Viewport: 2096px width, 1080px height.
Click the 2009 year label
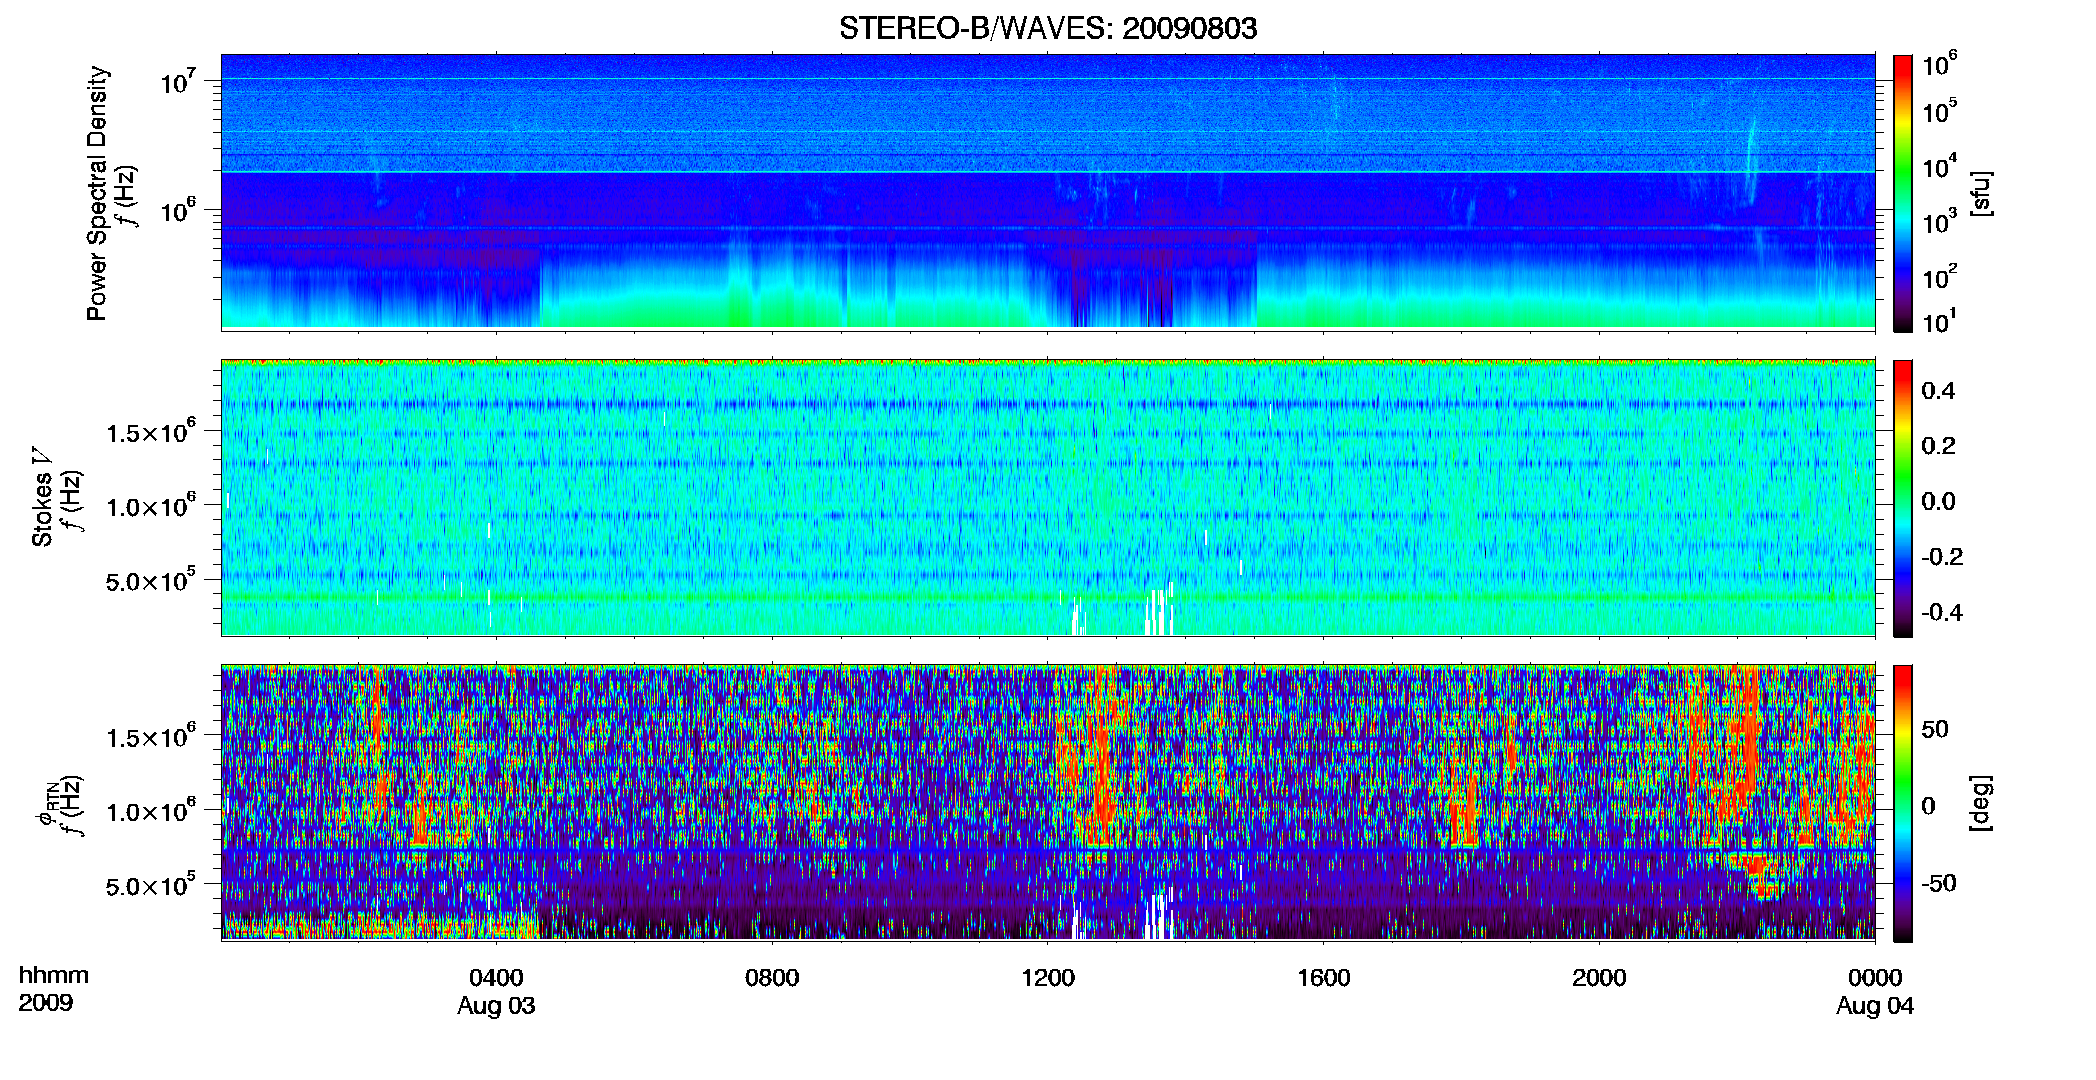(x=45, y=1003)
